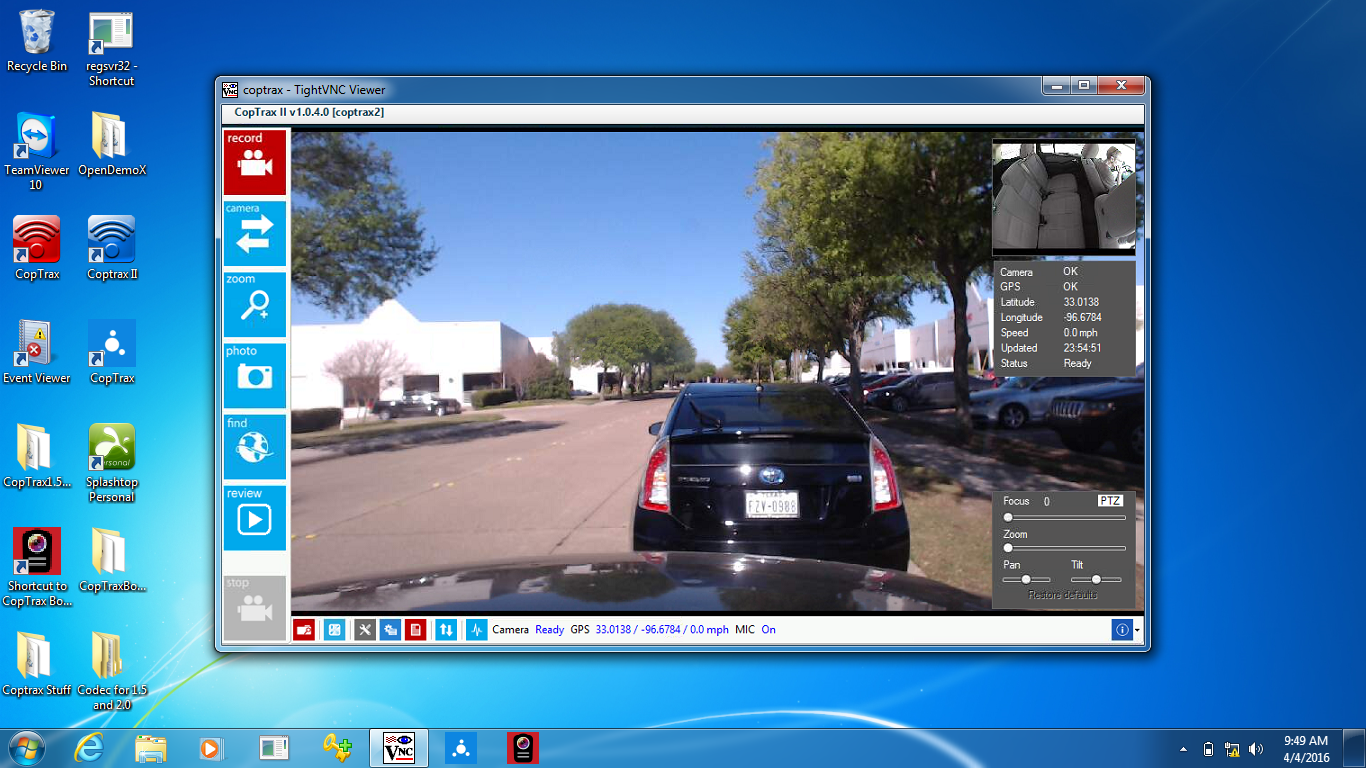The width and height of the screenshot is (1366, 768).
Task: Show hidden system tray icons
Action: [x=1184, y=748]
